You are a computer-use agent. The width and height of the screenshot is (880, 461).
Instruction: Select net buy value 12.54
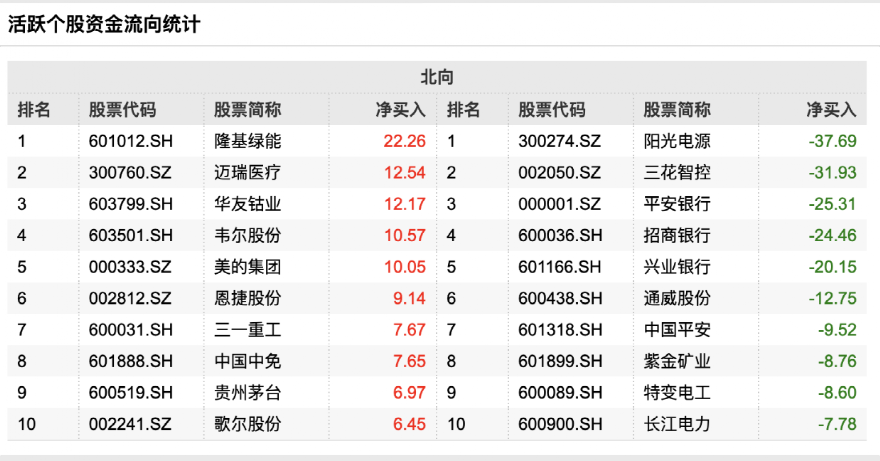(x=405, y=172)
